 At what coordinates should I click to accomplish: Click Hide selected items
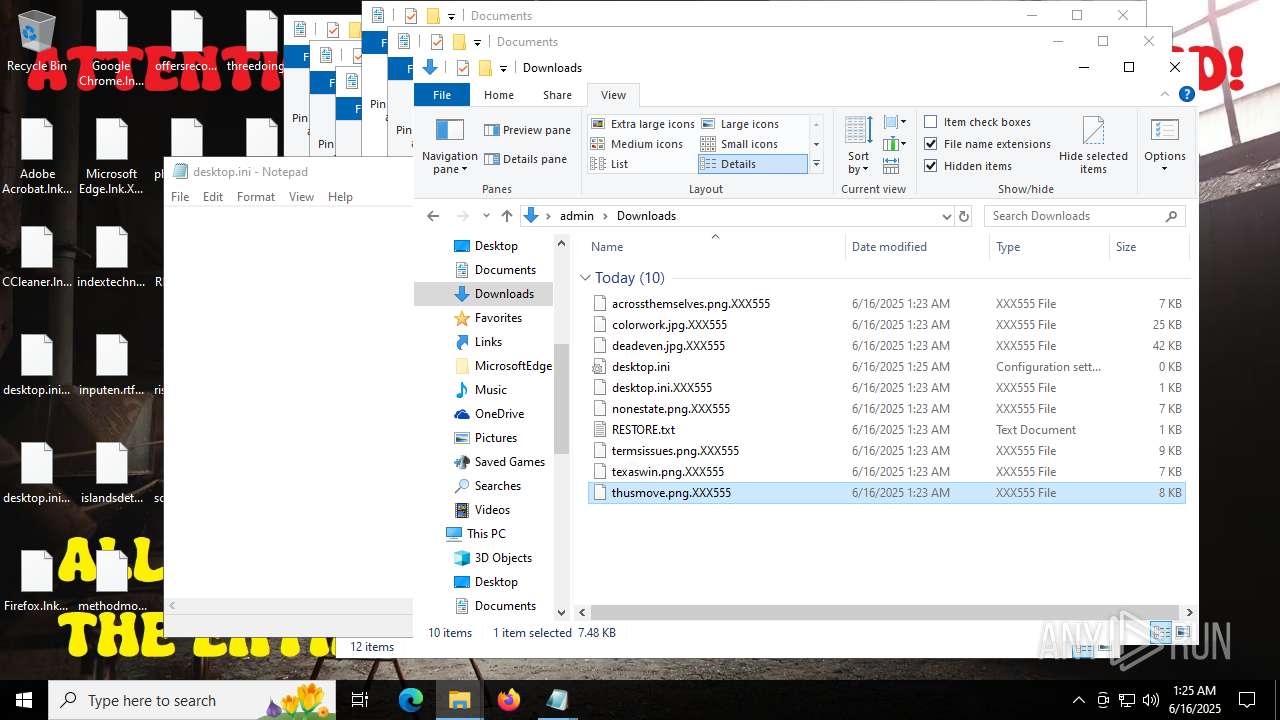tap(1093, 146)
